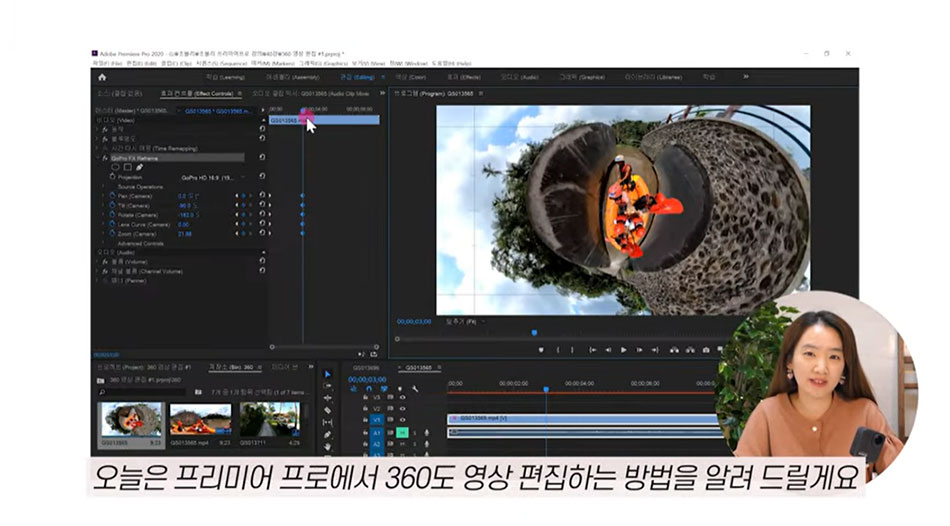Reset the Volume audio effect
This screenshot has width=950, height=526.
click(x=262, y=261)
